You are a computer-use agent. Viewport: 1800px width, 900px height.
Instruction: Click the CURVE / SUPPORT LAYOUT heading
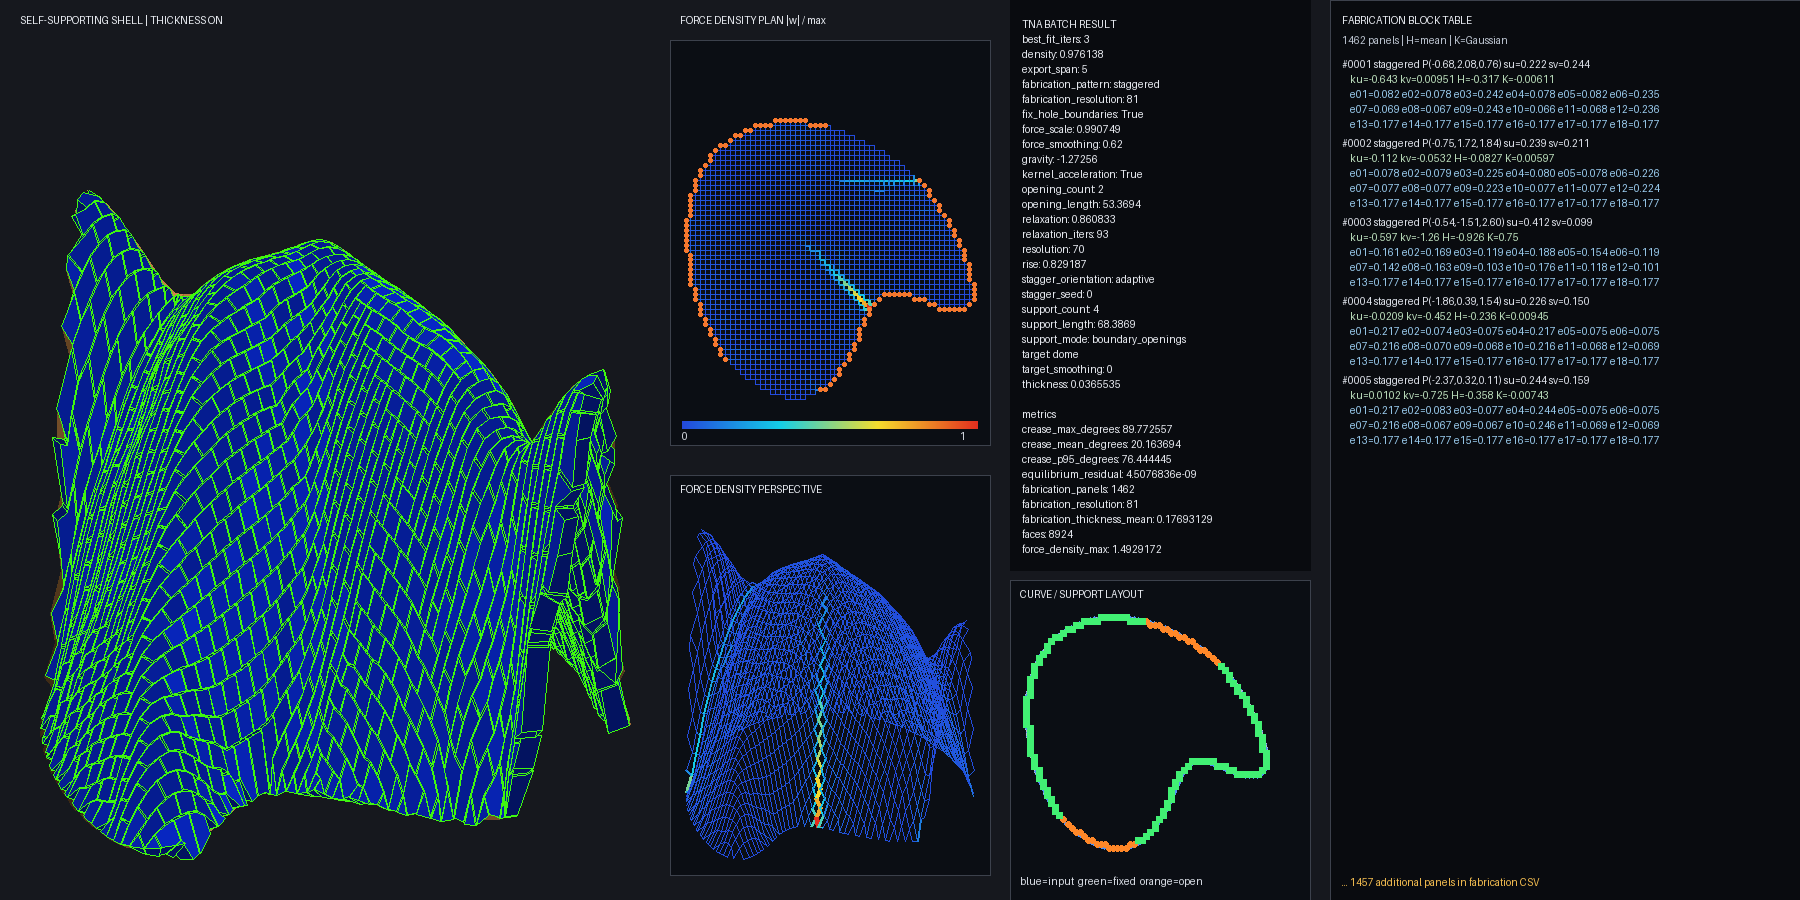(x=1081, y=594)
